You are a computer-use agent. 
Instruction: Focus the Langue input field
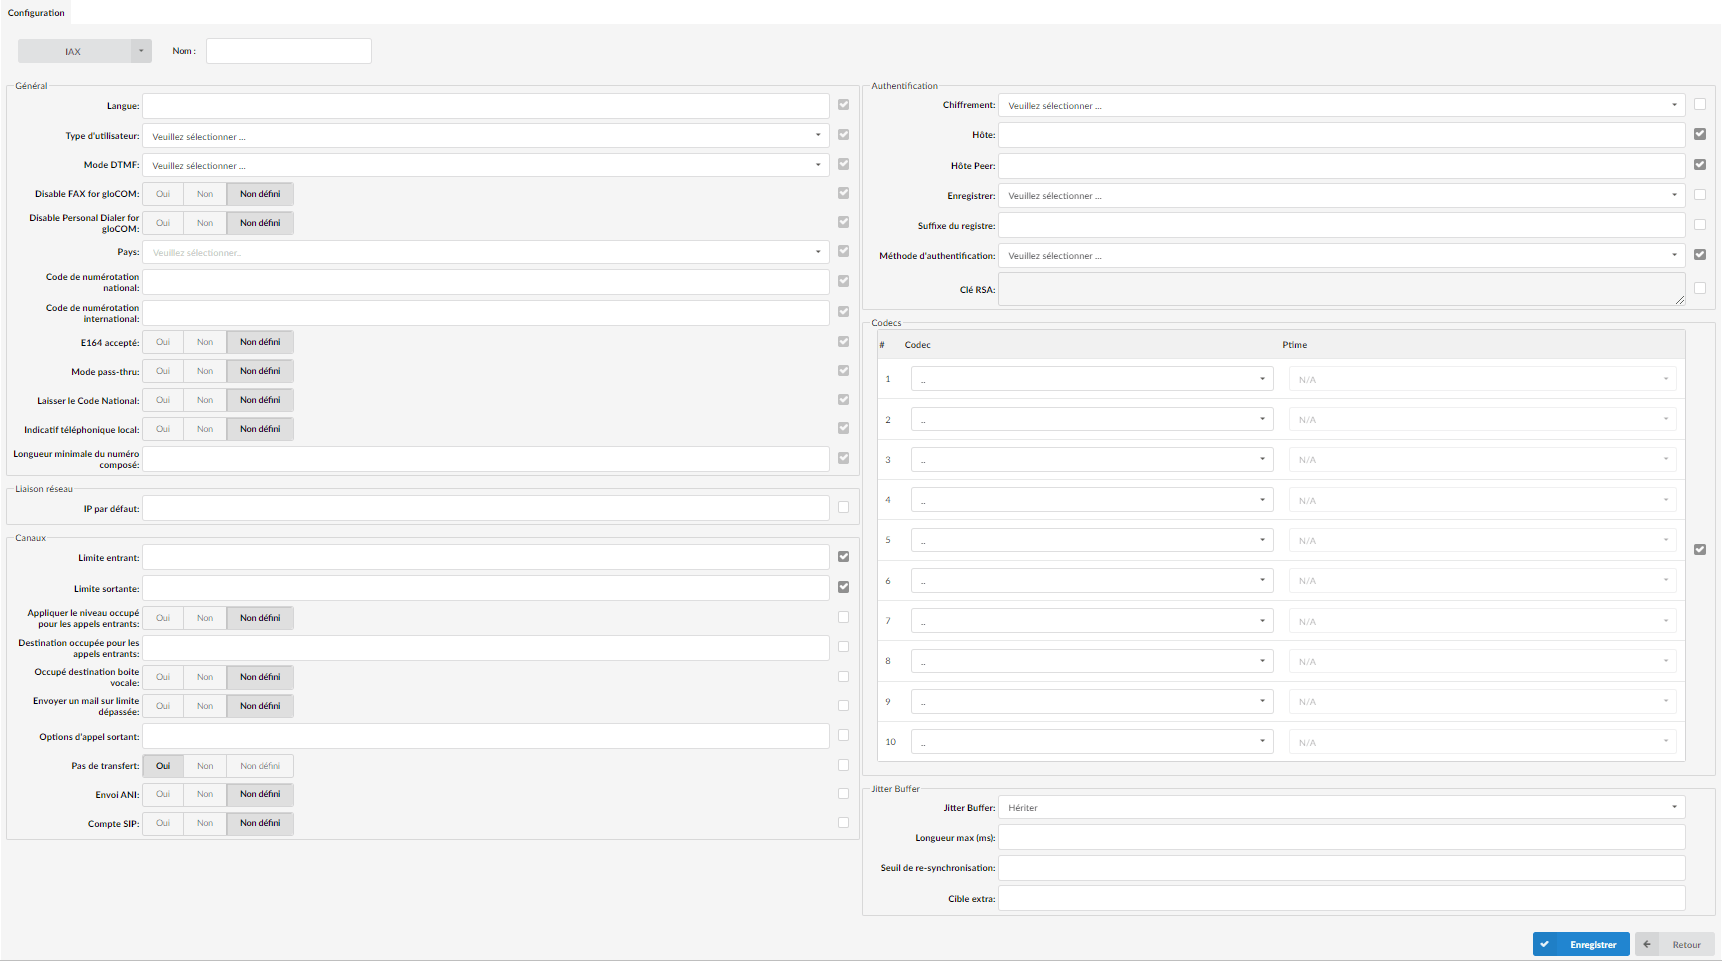(486, 106)
